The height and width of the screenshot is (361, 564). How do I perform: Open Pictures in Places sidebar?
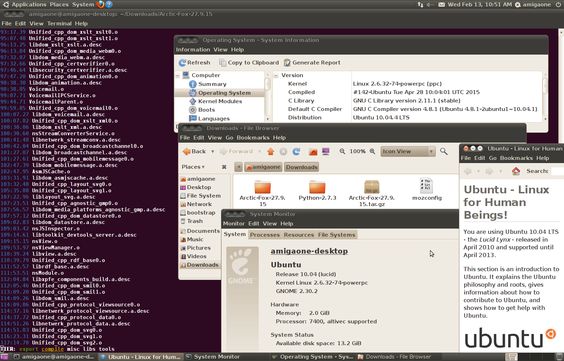(196, 248)
